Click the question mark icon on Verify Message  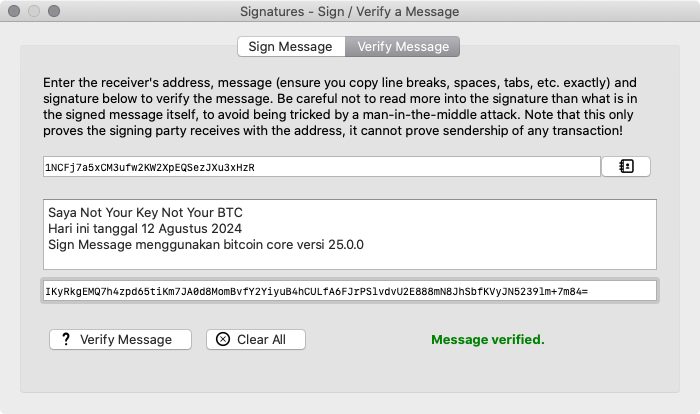pos(66,339)
